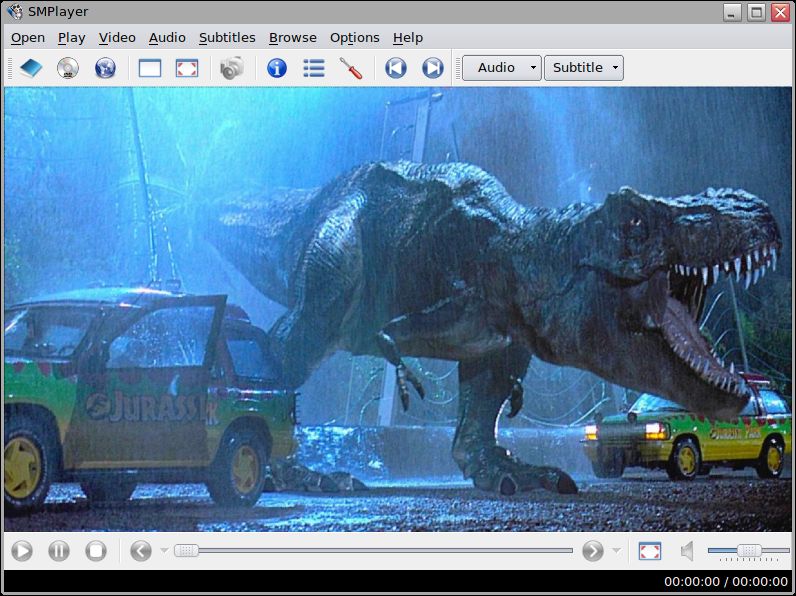Toggle fullscreen from the top toolbar

(187, 68)
